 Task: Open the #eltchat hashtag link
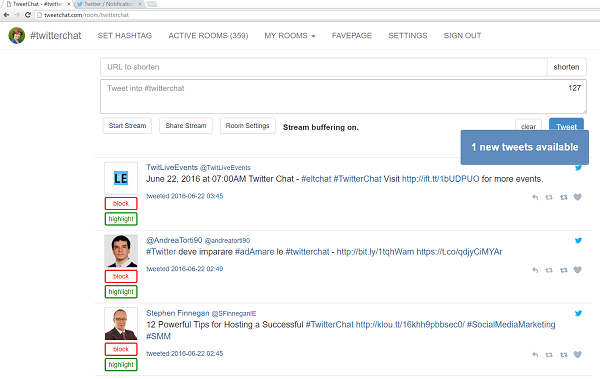[x=316, y=179]
